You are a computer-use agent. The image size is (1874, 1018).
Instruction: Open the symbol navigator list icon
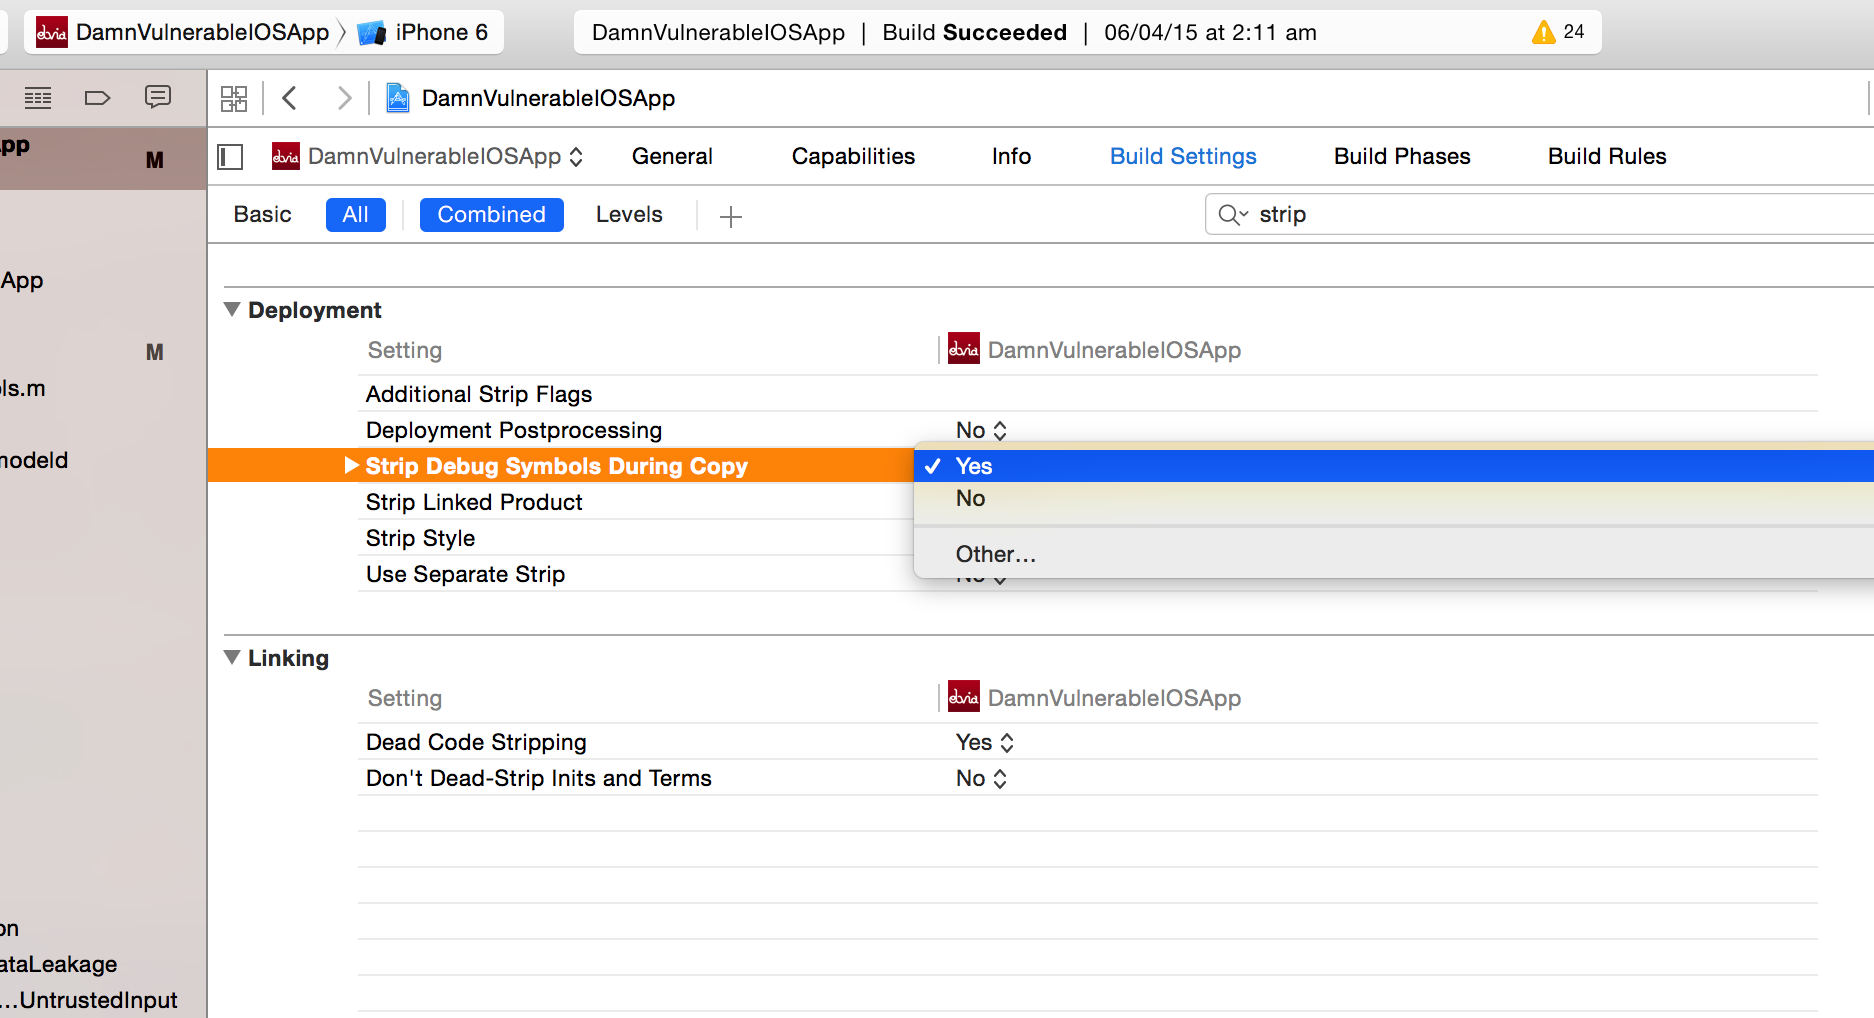38,98
